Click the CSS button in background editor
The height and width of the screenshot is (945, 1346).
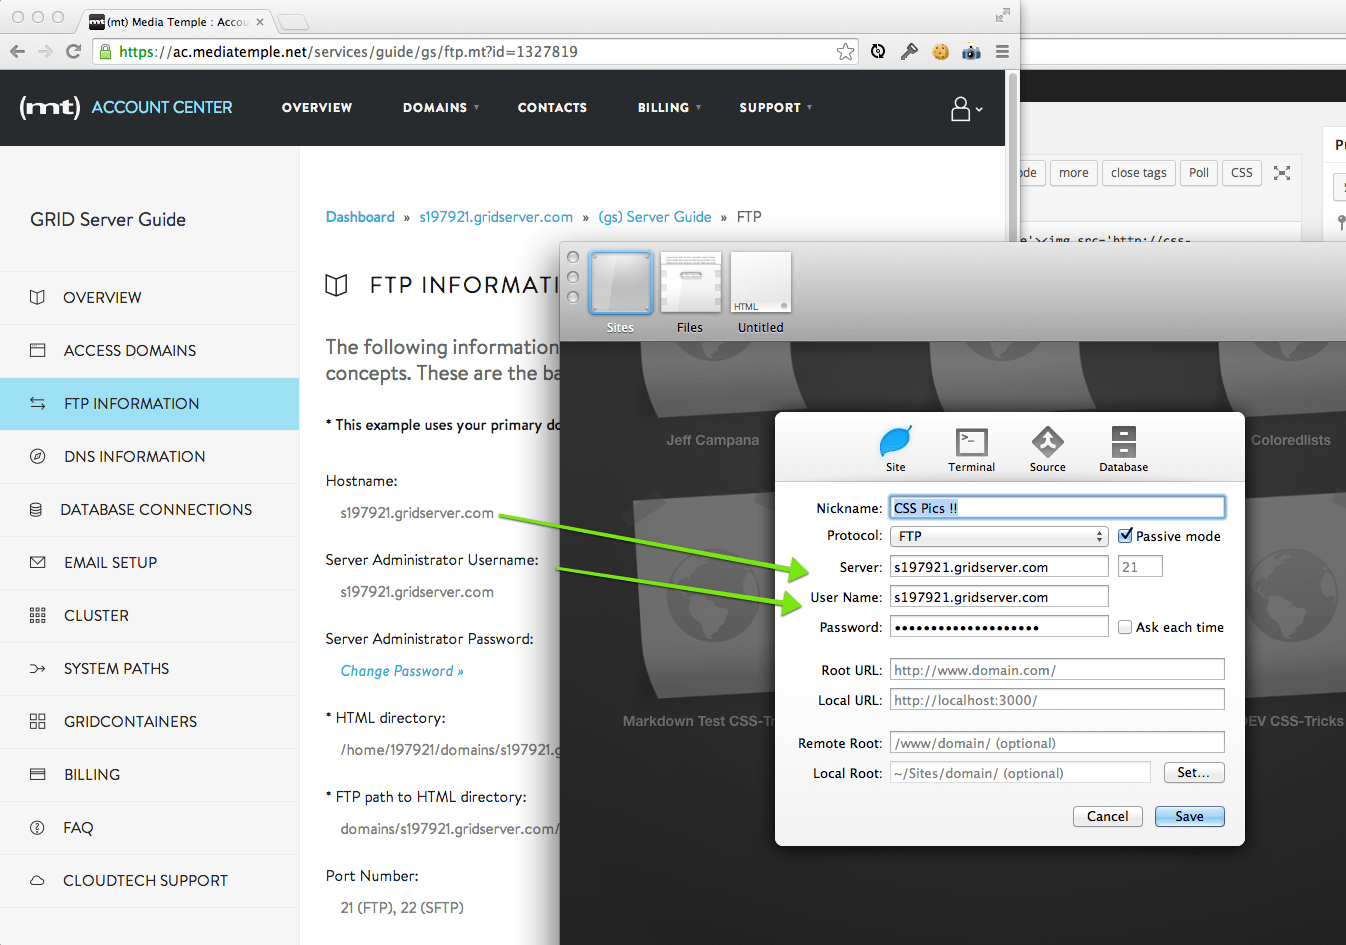point(1241,173)
